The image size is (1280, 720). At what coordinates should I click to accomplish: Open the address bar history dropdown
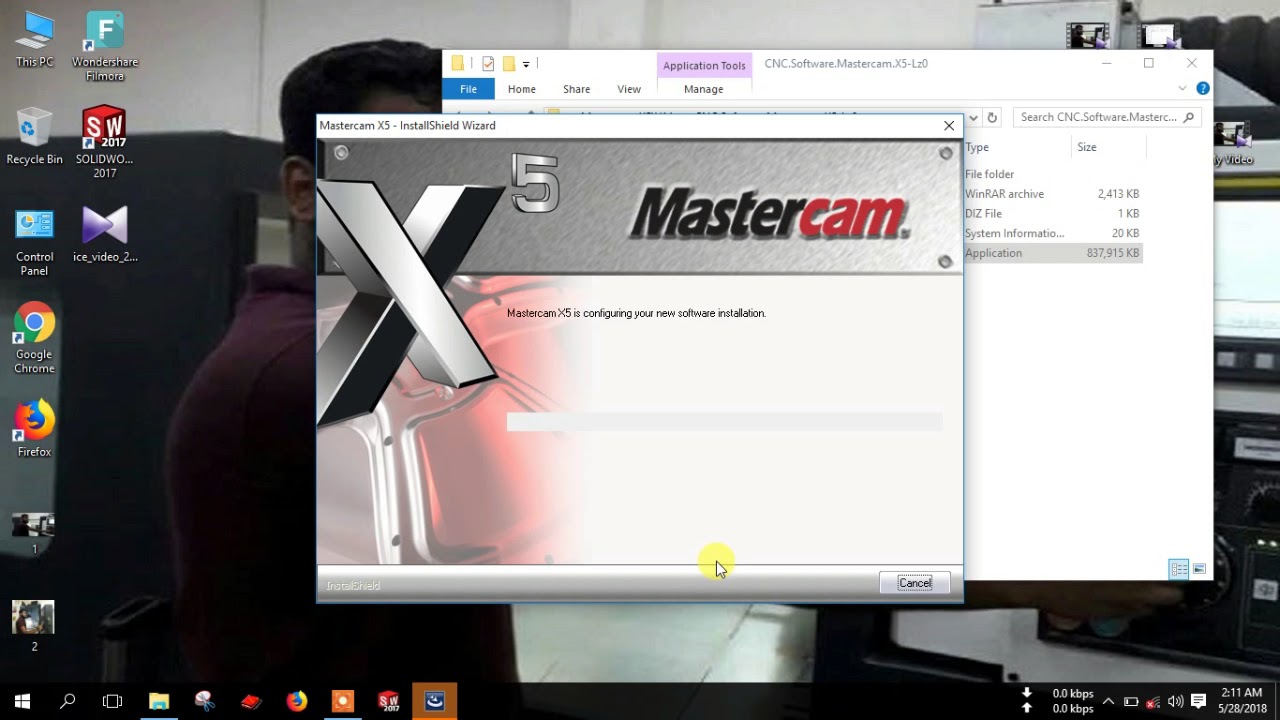(973, 117)
